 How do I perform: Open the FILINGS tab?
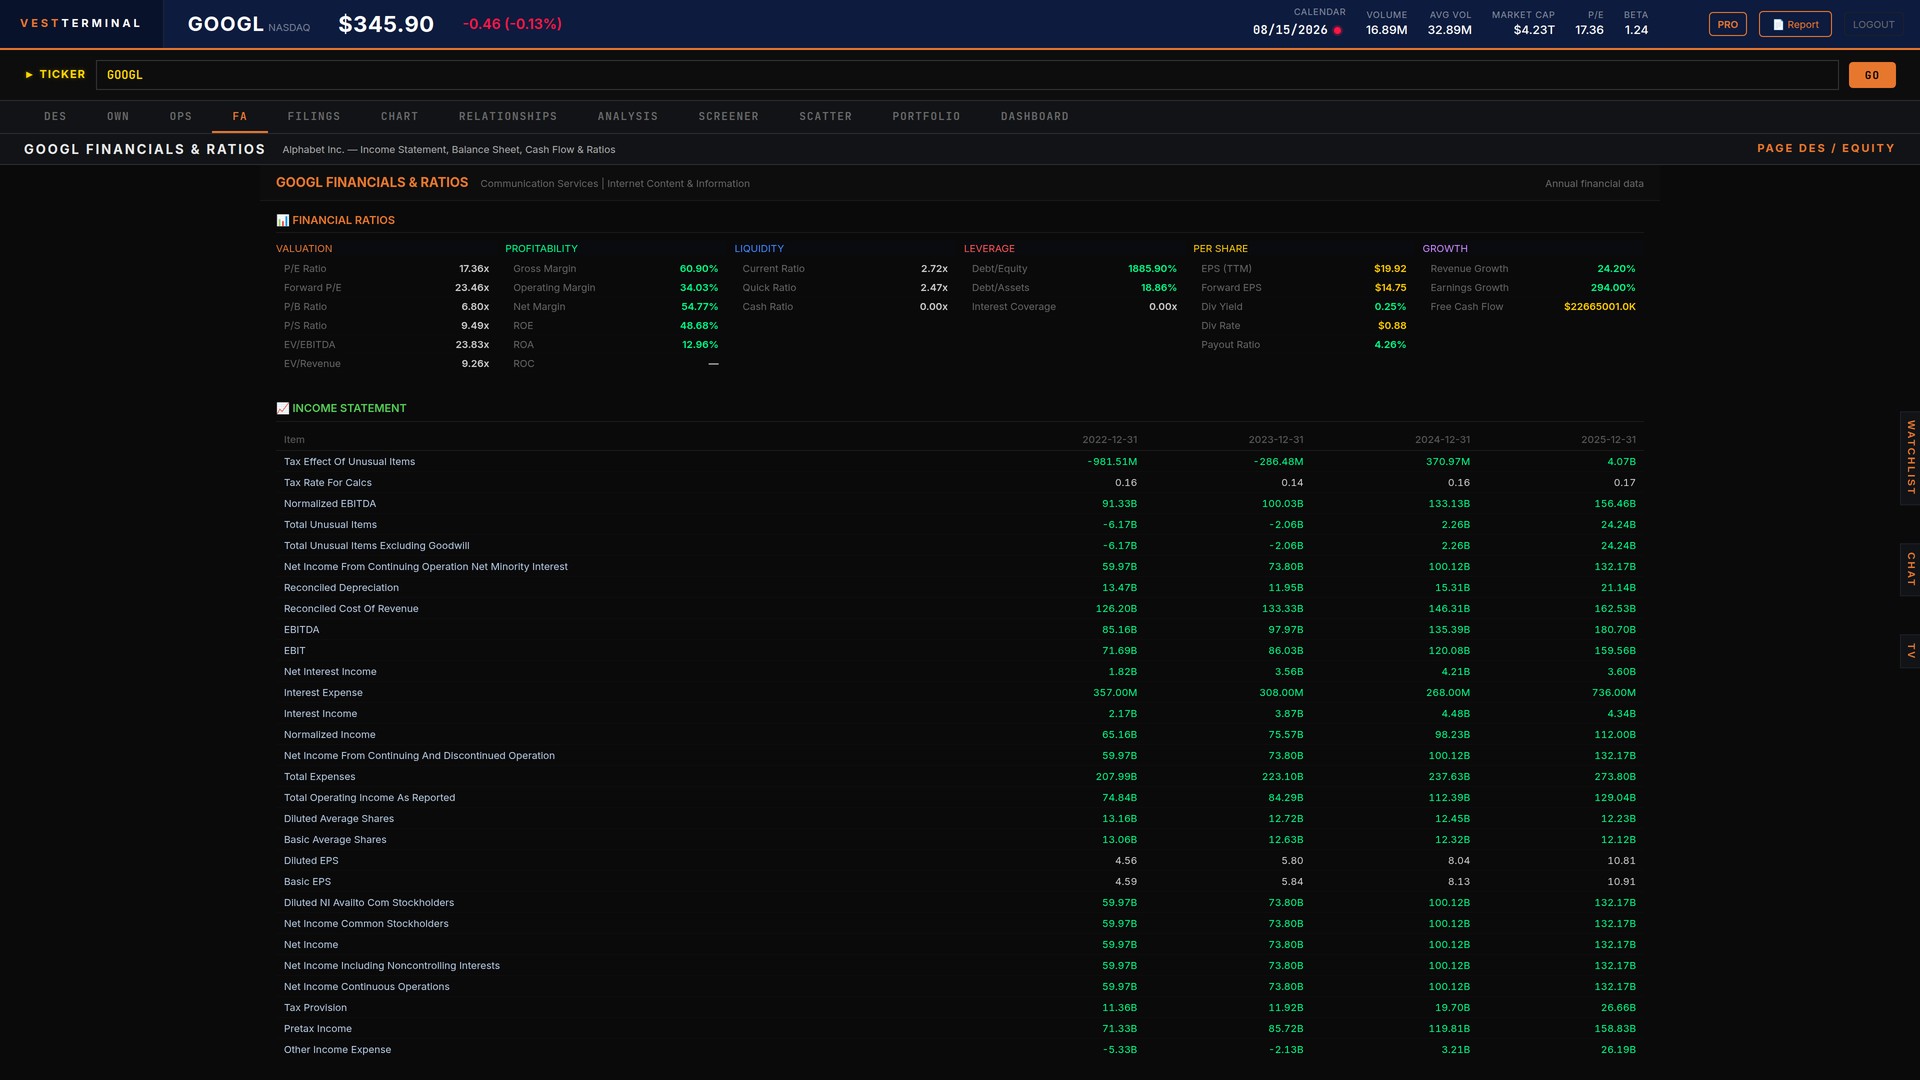pyautogui.click(x=314, y=117)
